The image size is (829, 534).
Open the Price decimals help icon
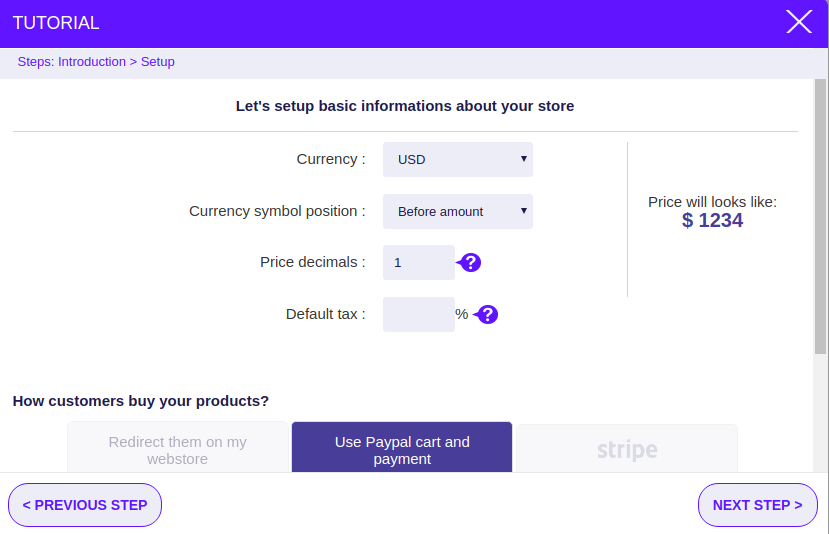[469, 262]
